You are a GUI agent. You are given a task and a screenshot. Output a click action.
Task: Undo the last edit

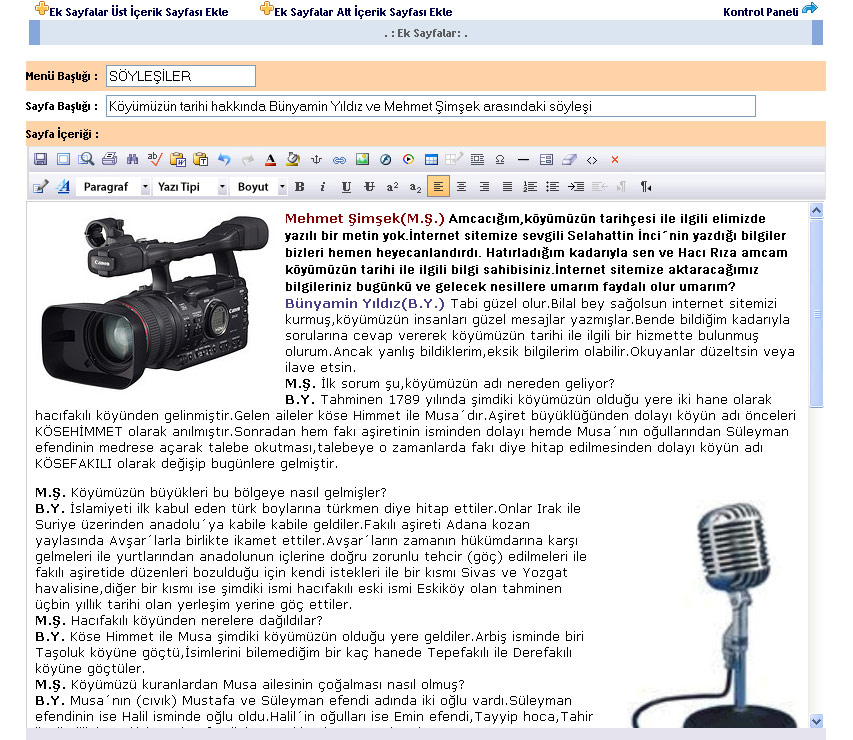[x=224, y=159]
